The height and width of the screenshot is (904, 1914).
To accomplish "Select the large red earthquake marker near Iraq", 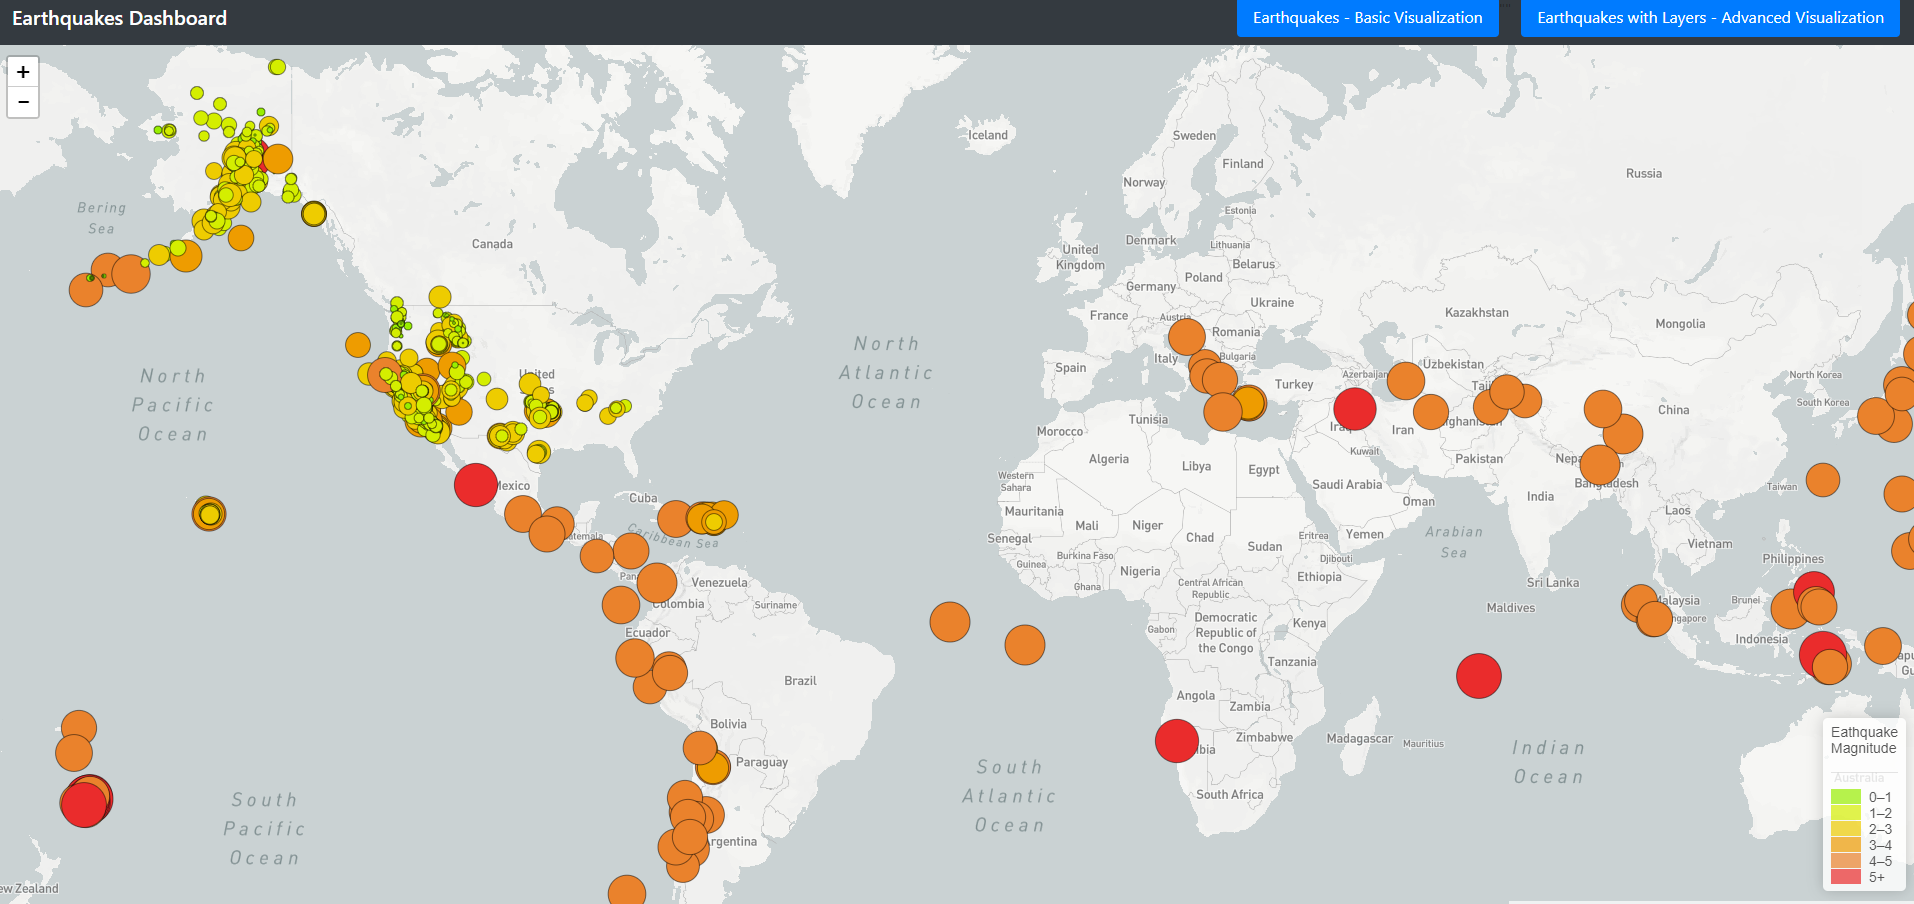I will pyautogui.click(x=1354, y=409).
